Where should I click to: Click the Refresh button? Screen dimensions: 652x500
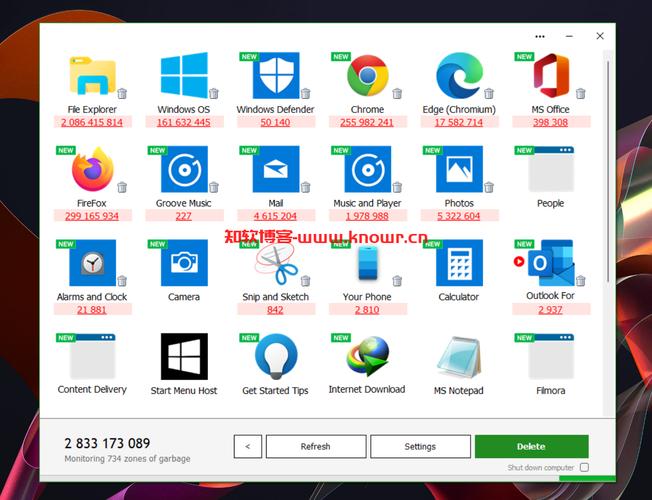(x=316, y=446)
